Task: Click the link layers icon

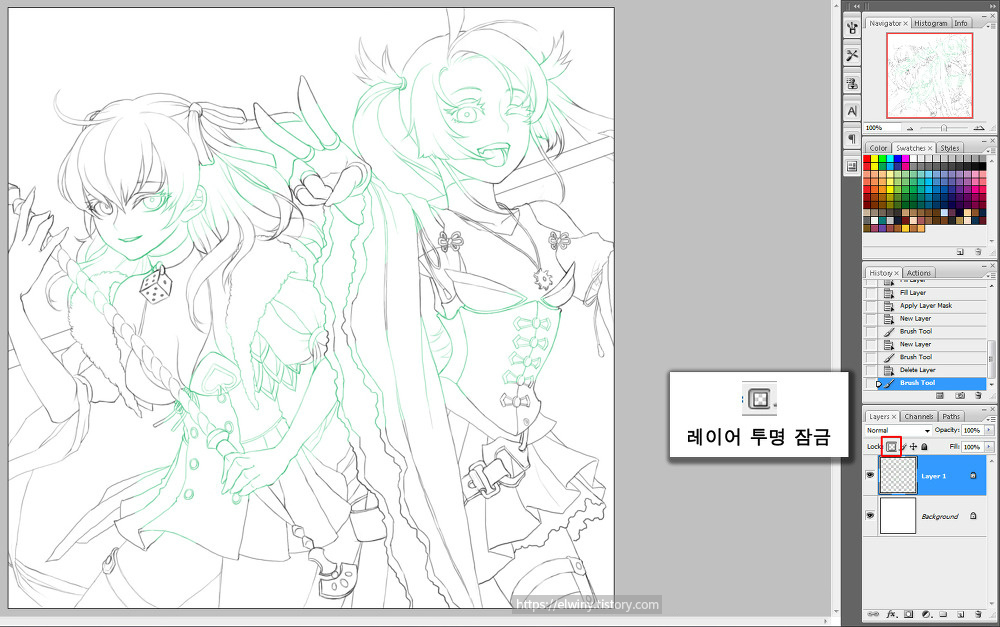Action: (873, 614)
